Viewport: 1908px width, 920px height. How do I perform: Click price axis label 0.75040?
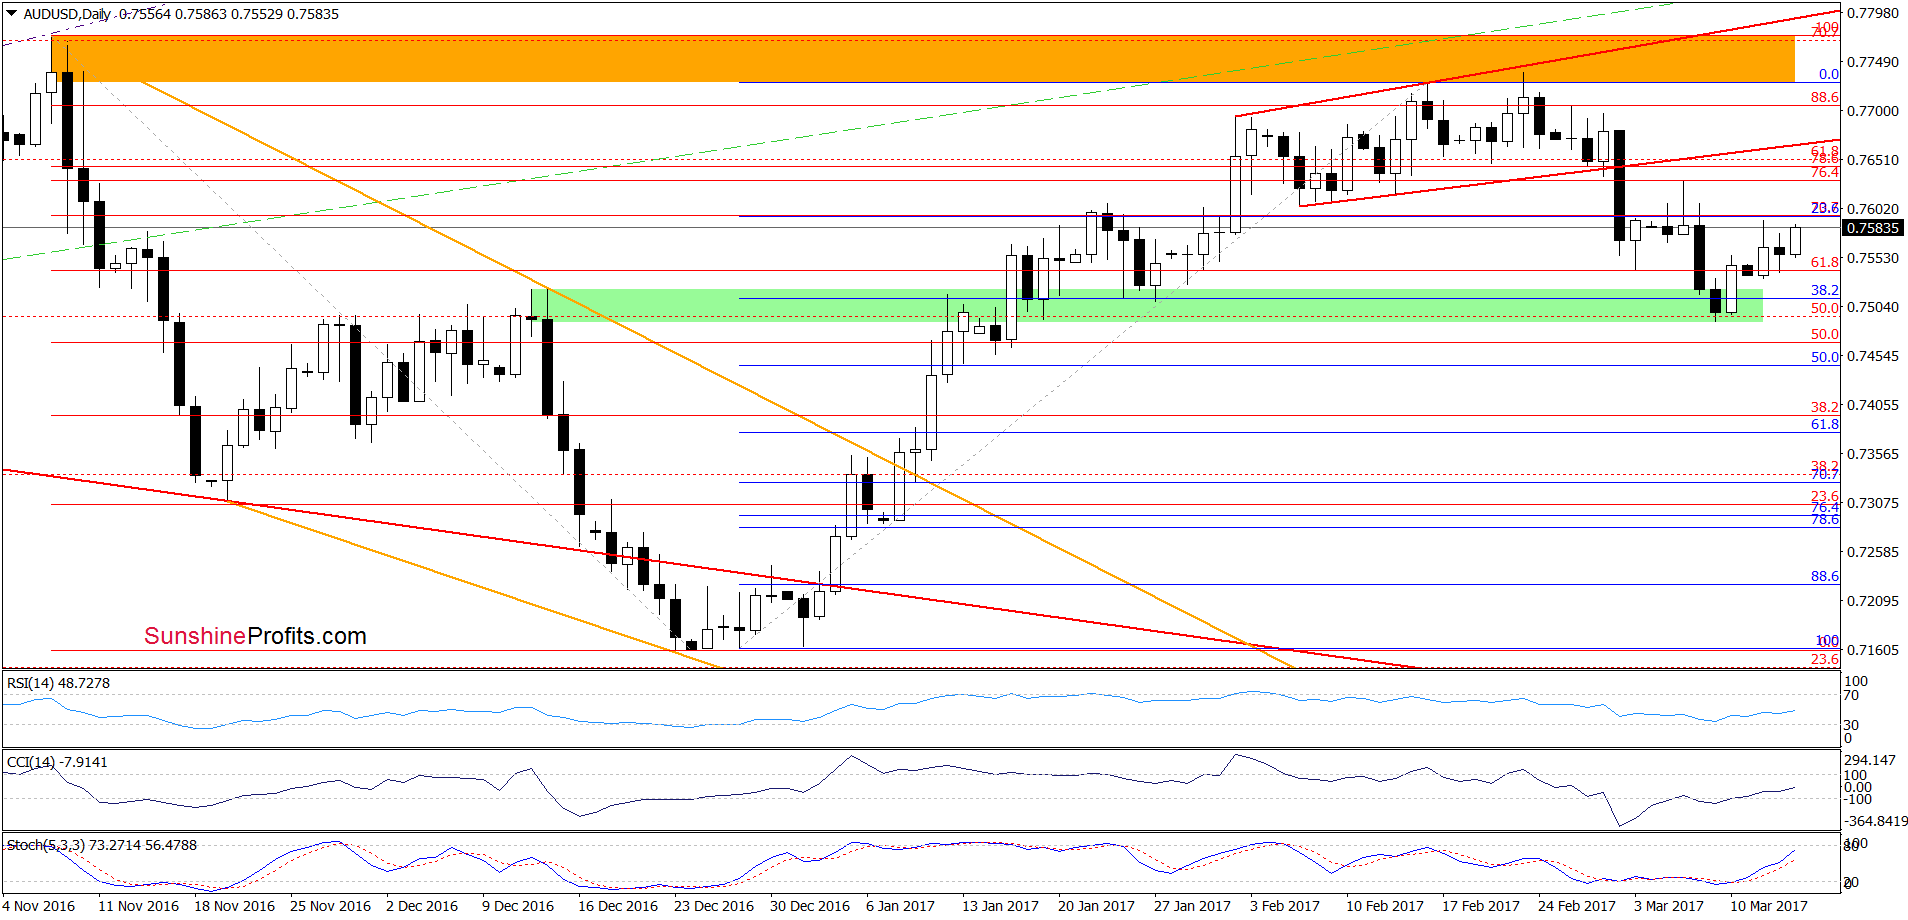point(1872,307)
